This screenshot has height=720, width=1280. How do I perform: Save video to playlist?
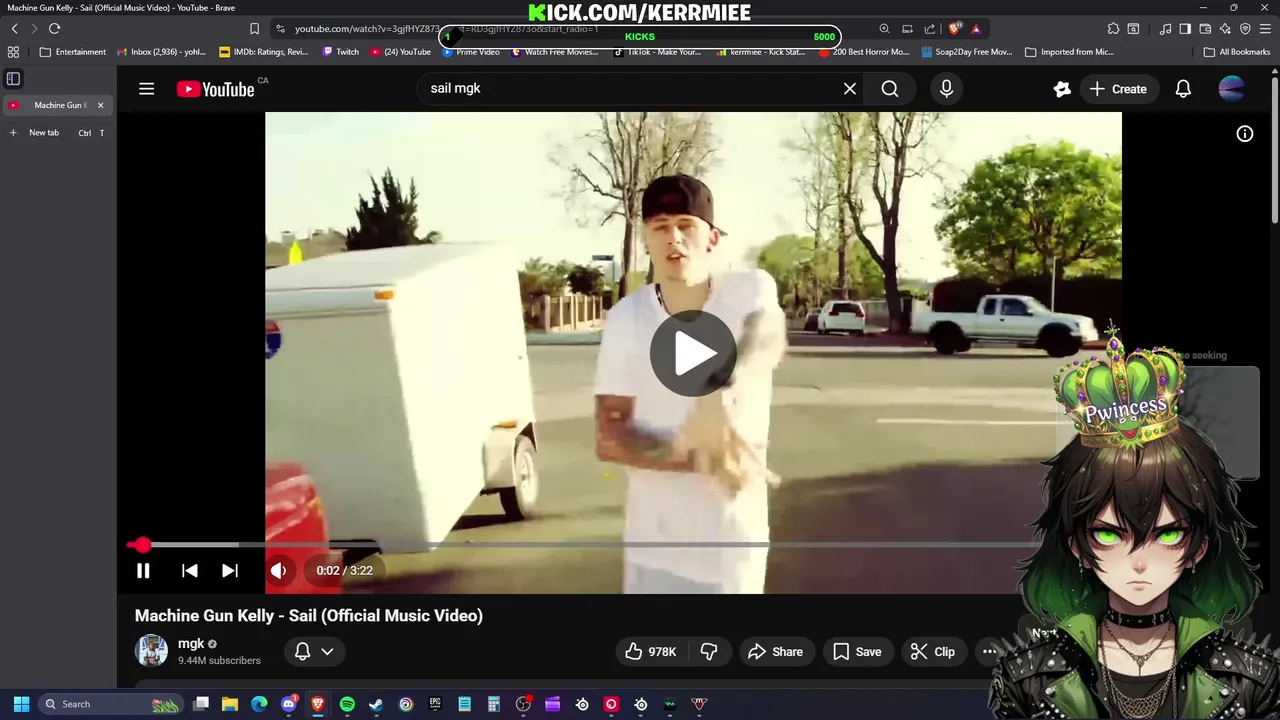point(858,652)
